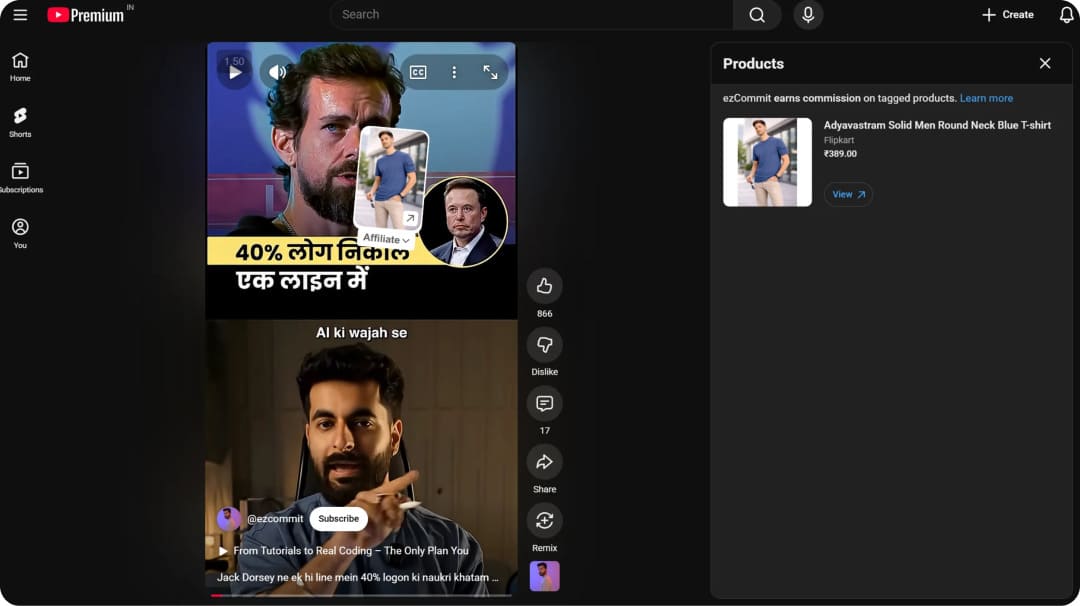Expand the Short description 'Jack Dorsey ne ek hi line'
Image resolution: width=1080 pixels, height=606 pixels.
[x=357, y=578]
